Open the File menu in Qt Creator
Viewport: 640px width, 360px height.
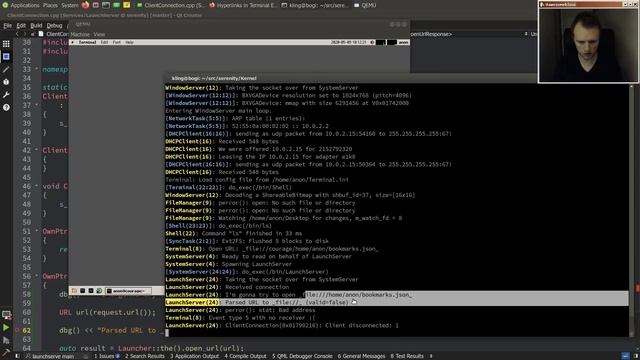coord(8,25)
